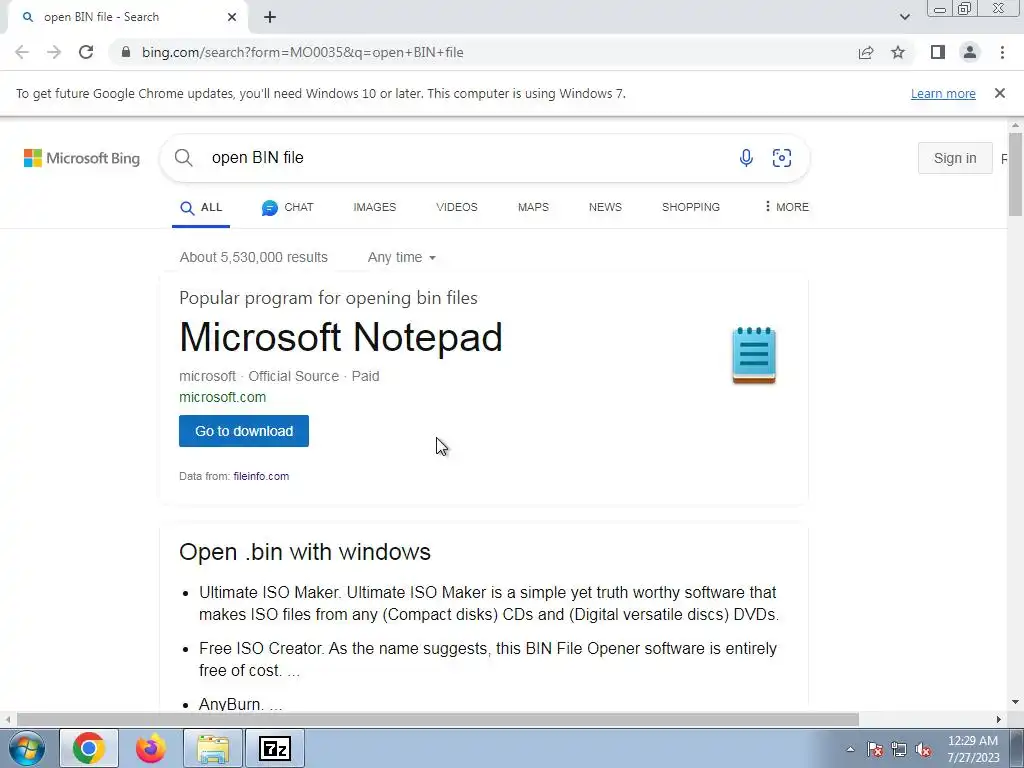
Task: Click the Action Center flag icon
Action: [875, 750]
